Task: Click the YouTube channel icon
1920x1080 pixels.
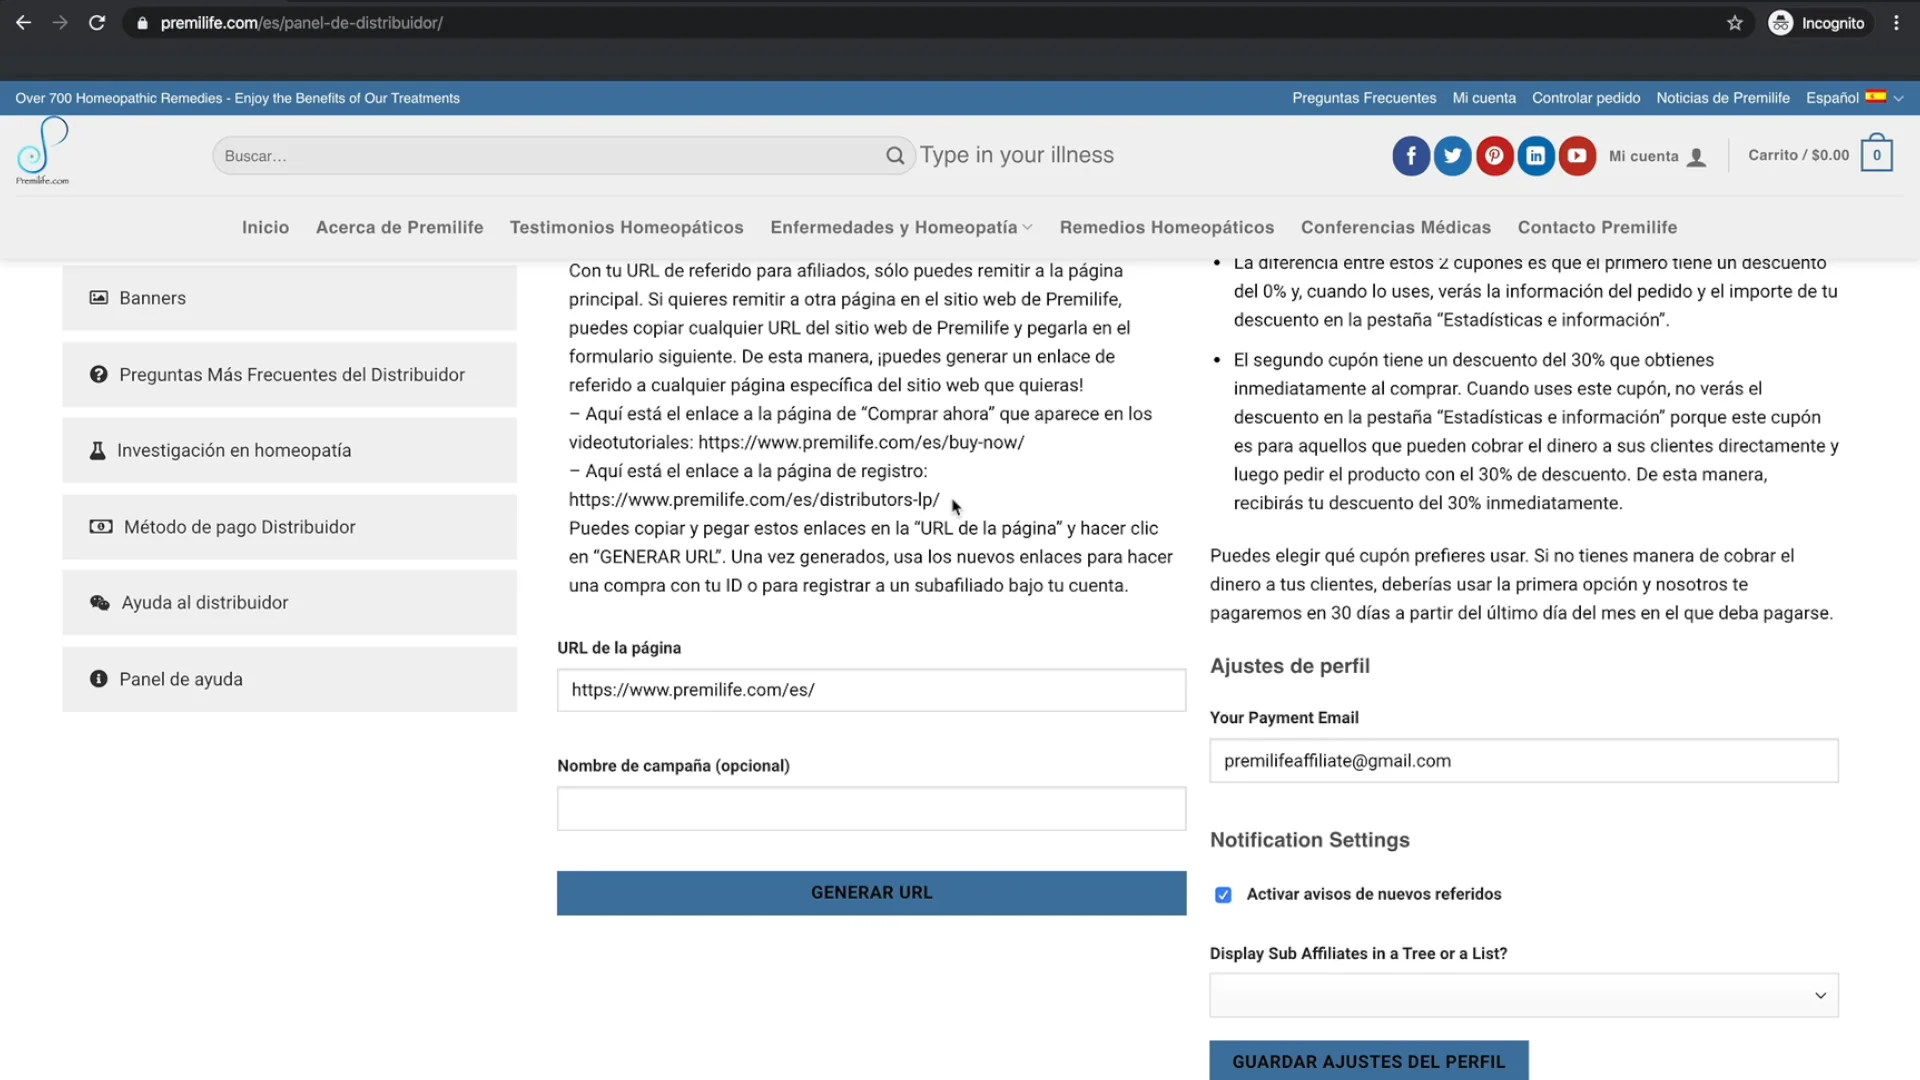Action: [x=1577, y=156]
